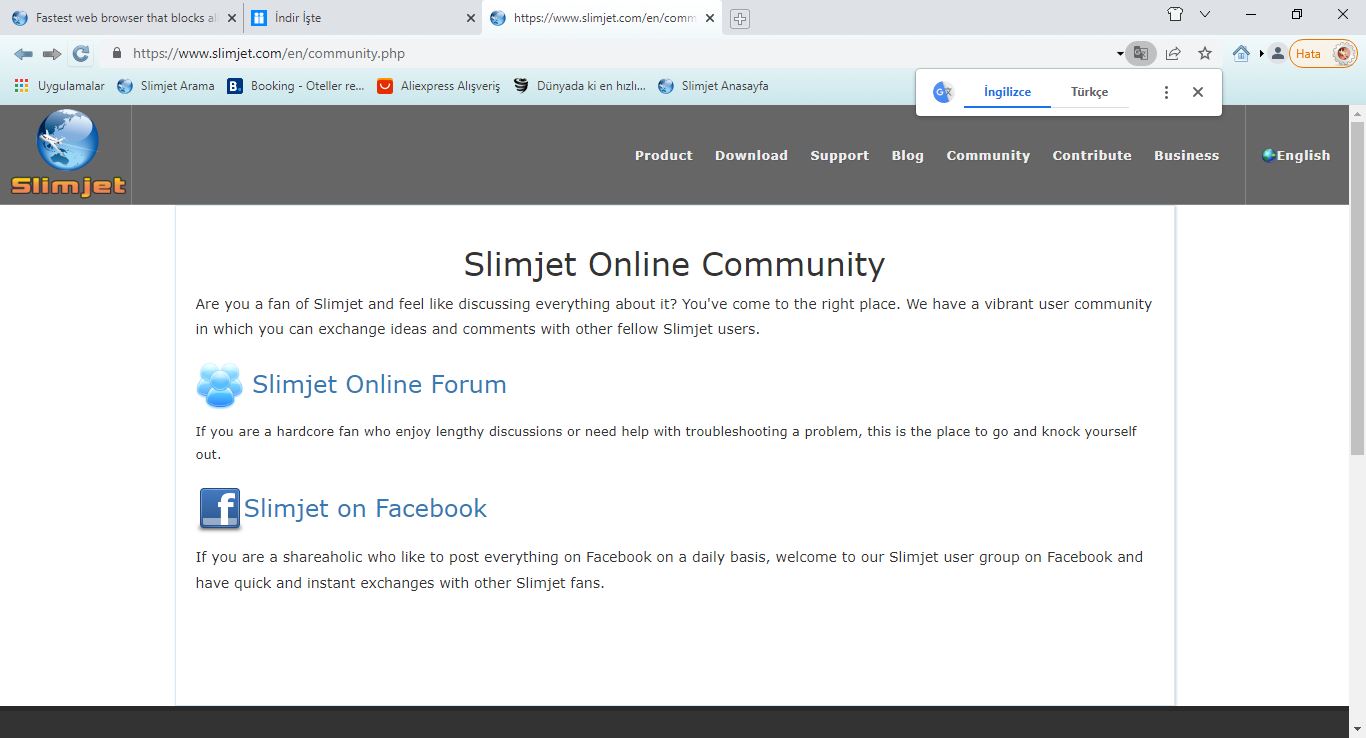Go forward with the right arrow button

click(52, 54)
